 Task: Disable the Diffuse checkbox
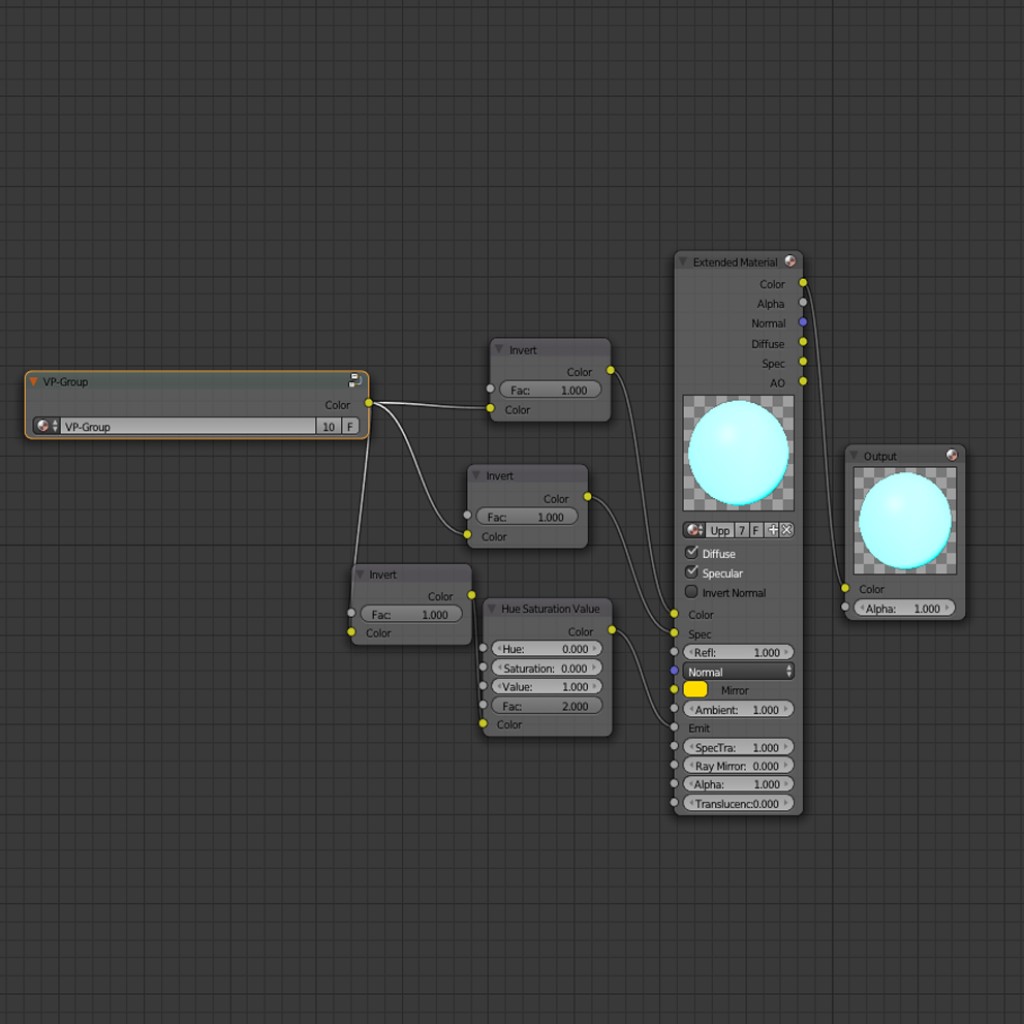(x=691, y=553)
